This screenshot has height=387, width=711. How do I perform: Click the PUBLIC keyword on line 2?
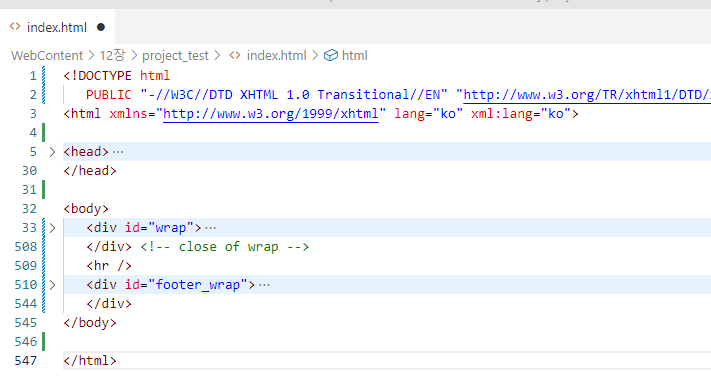point(108,94)
